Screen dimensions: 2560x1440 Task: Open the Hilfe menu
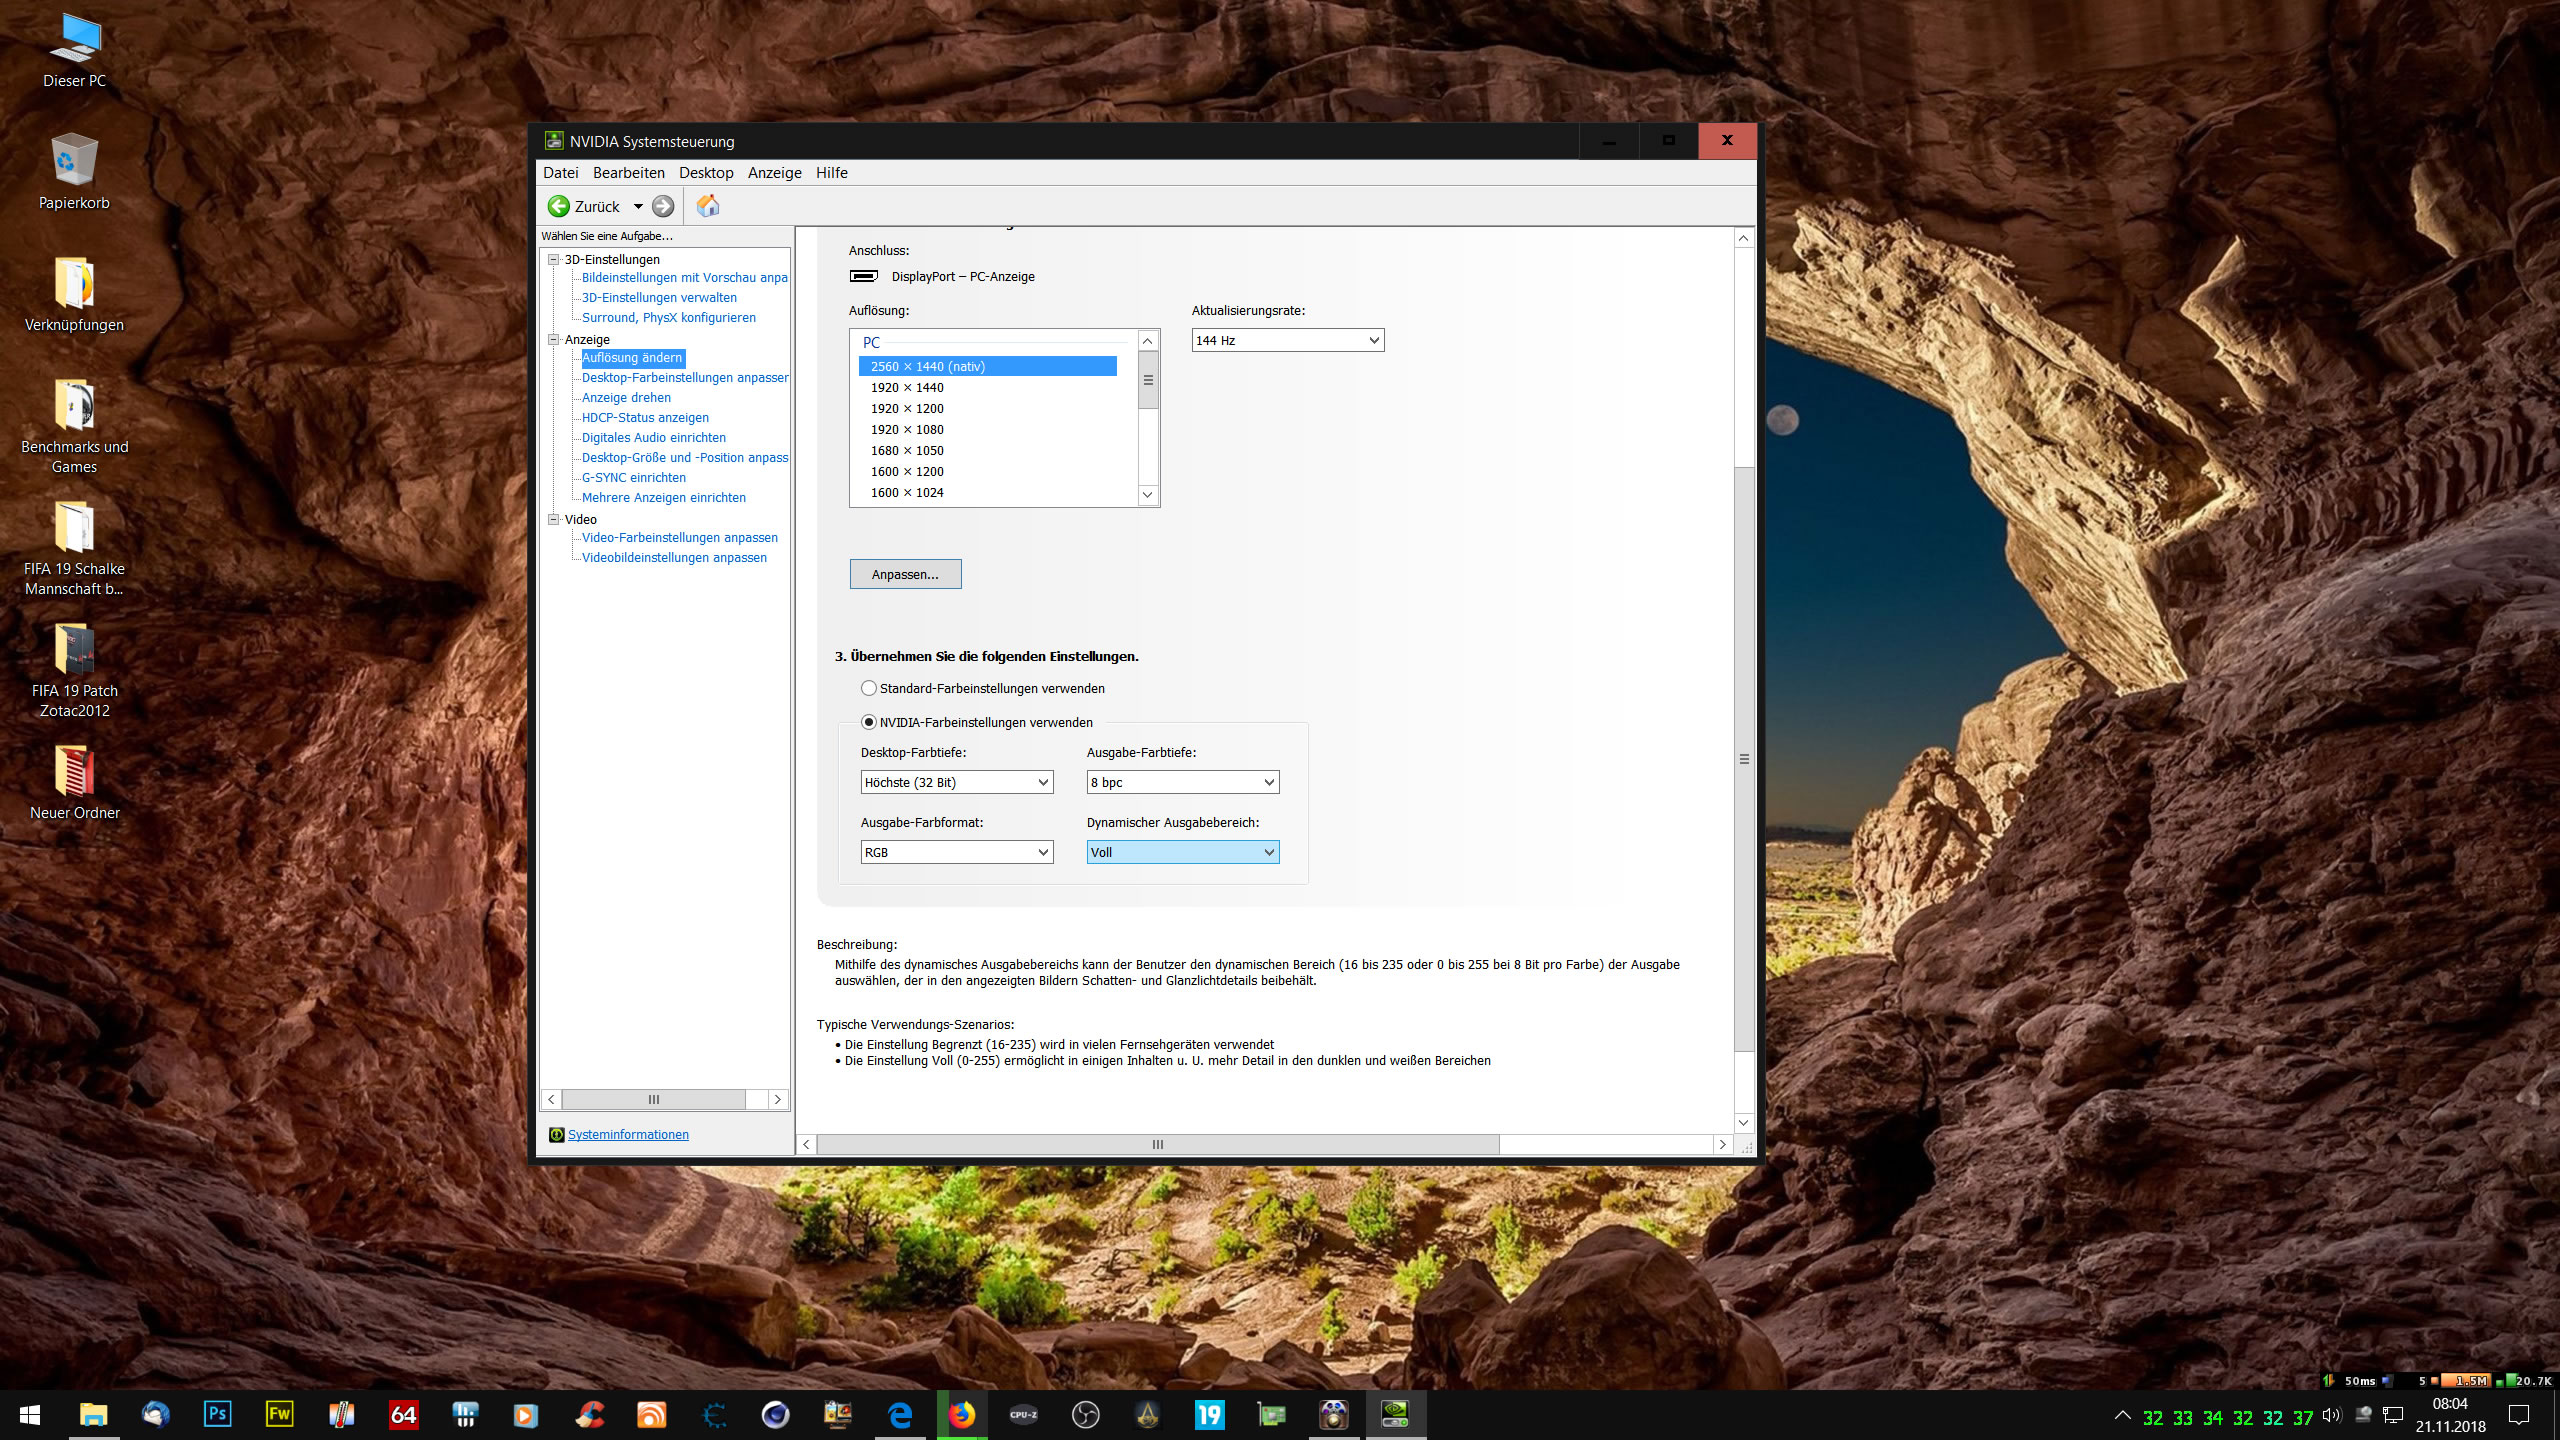831,173
